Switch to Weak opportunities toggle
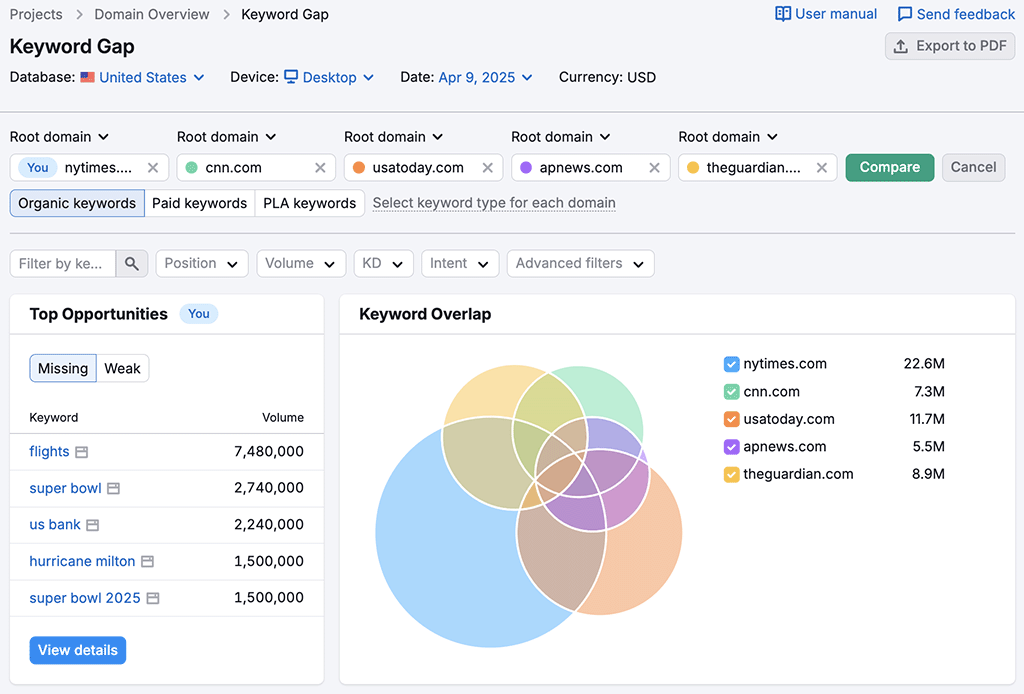 123,368
